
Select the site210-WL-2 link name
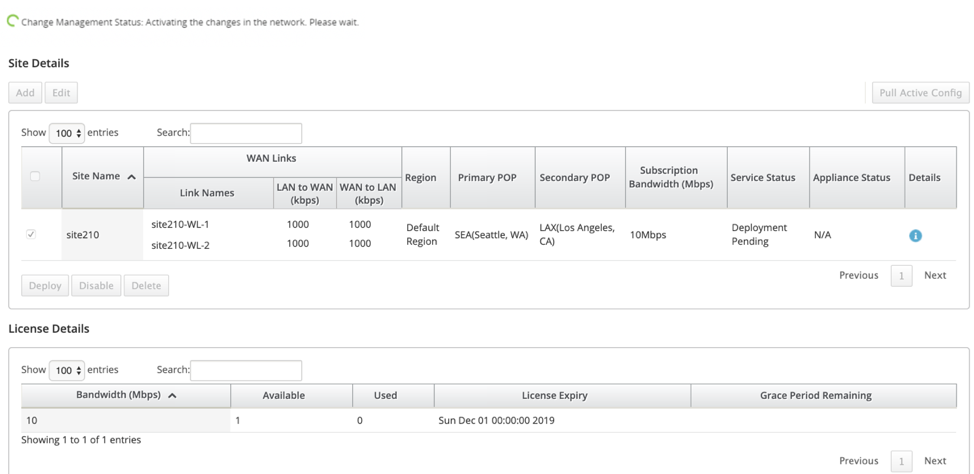(x=180, y=245)
